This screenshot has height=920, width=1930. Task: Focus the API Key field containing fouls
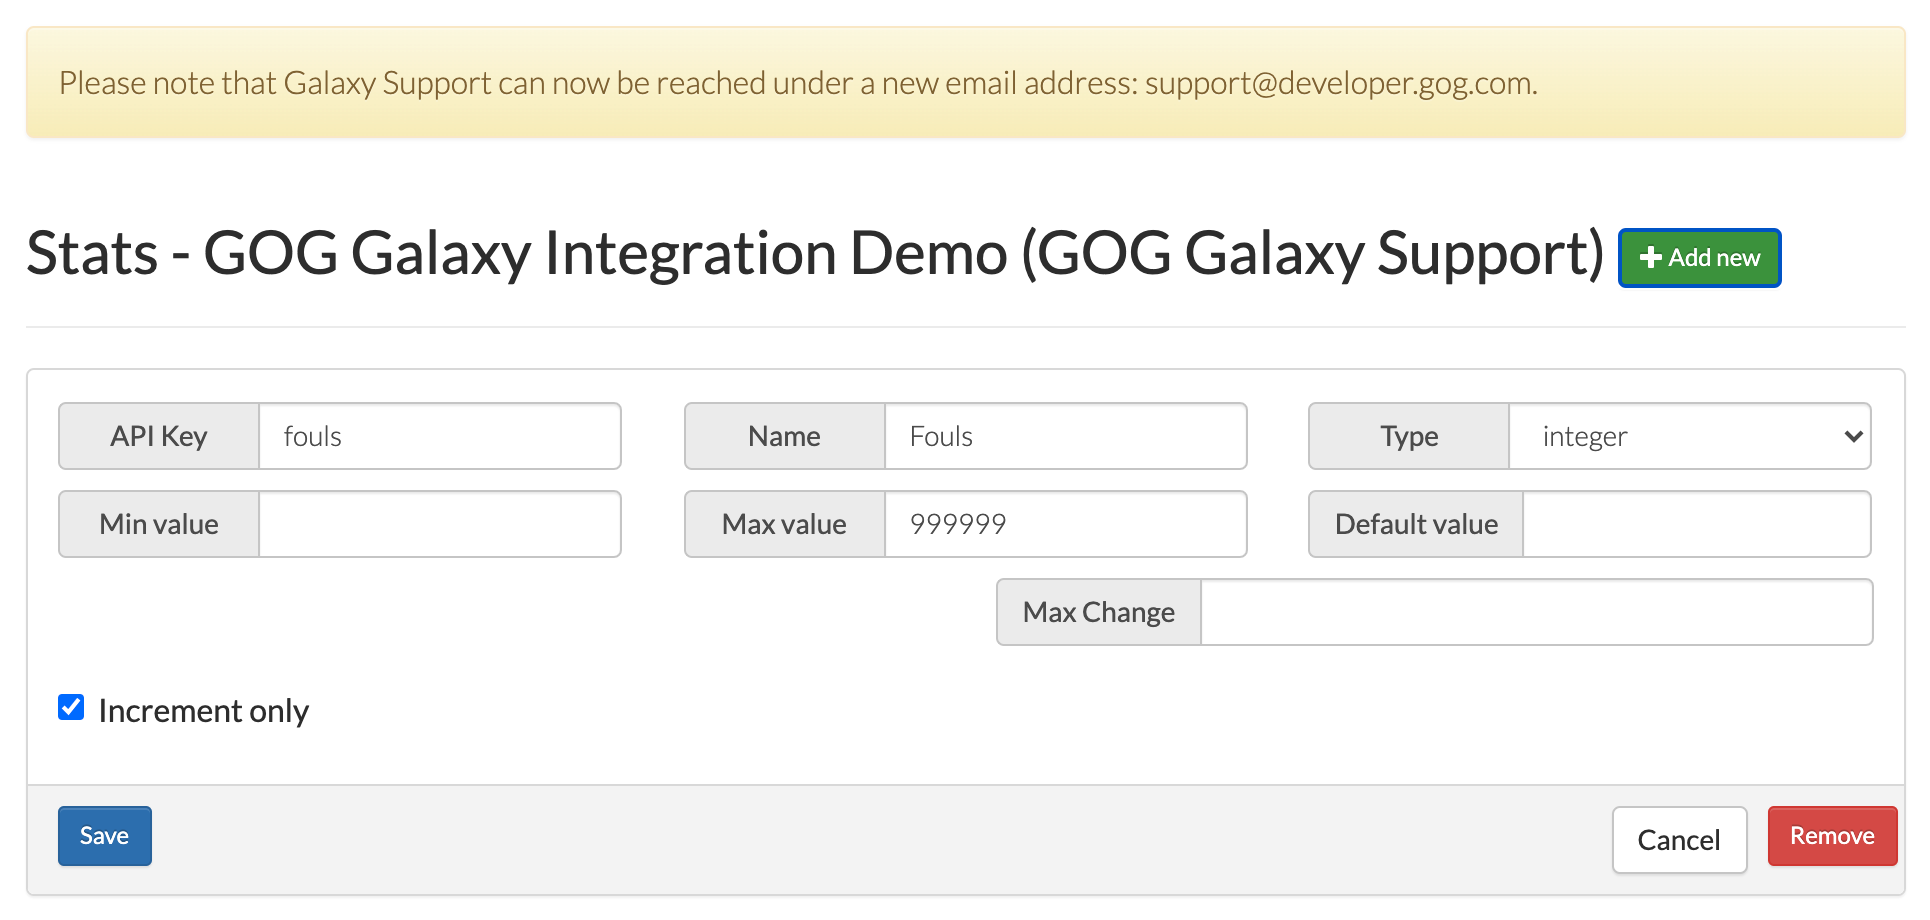(439, 436)
